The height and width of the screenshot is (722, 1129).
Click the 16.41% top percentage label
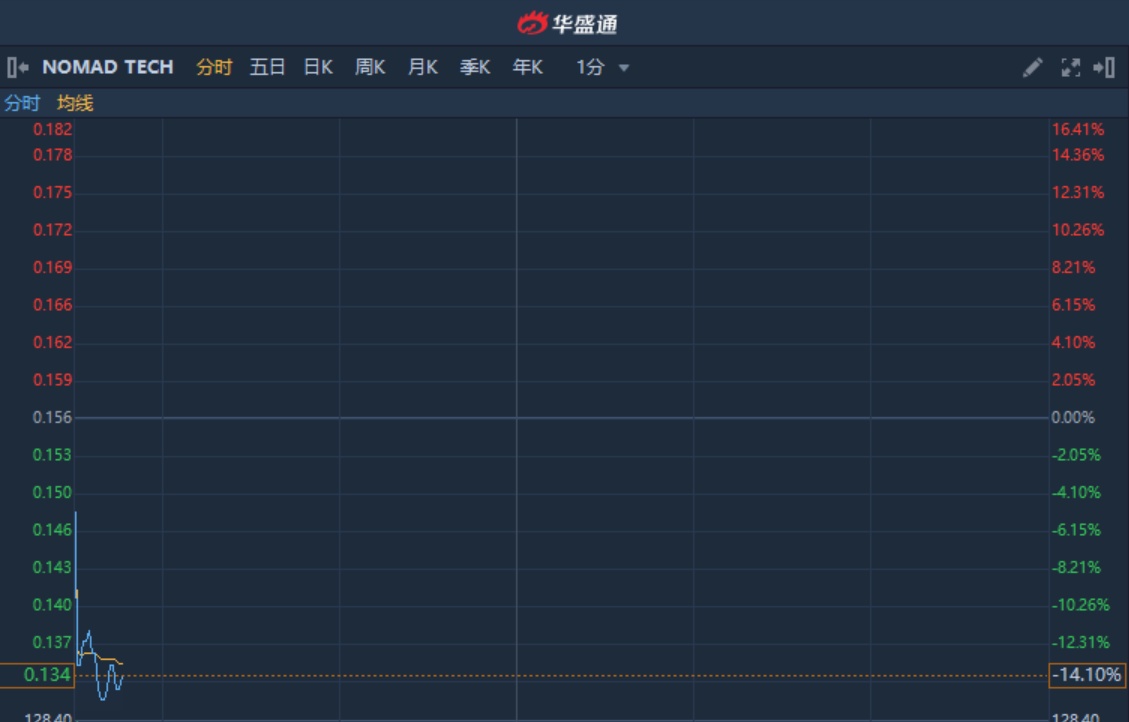[1078, 130]
